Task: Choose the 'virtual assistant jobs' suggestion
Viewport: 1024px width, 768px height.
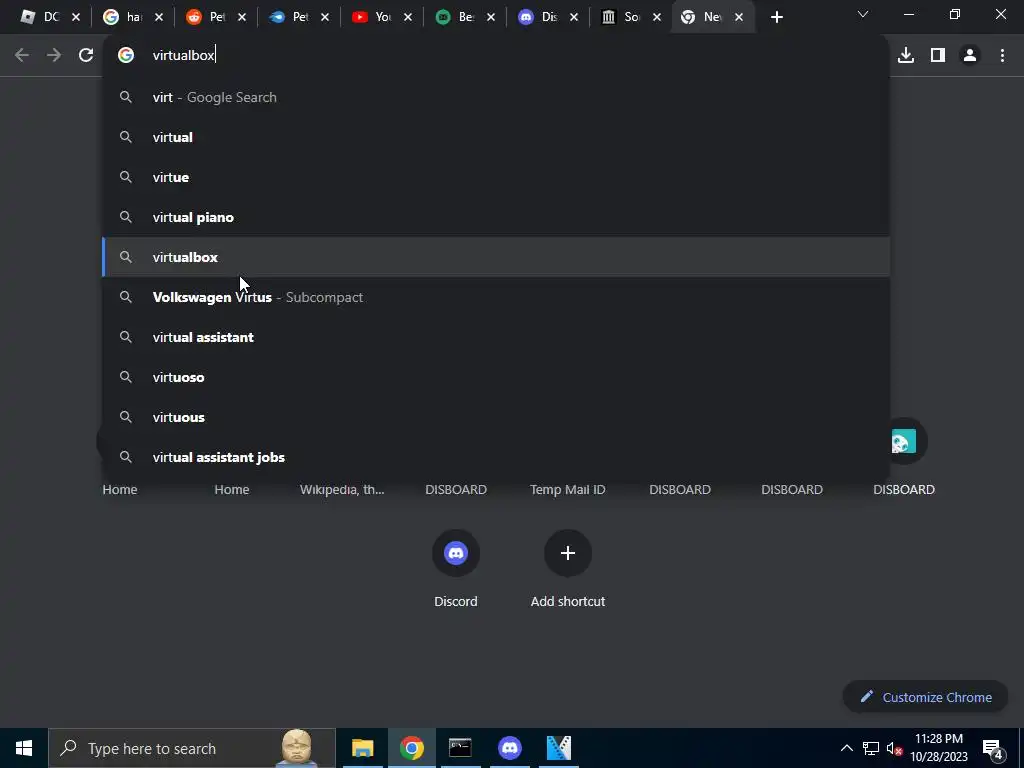Action: 496,457
